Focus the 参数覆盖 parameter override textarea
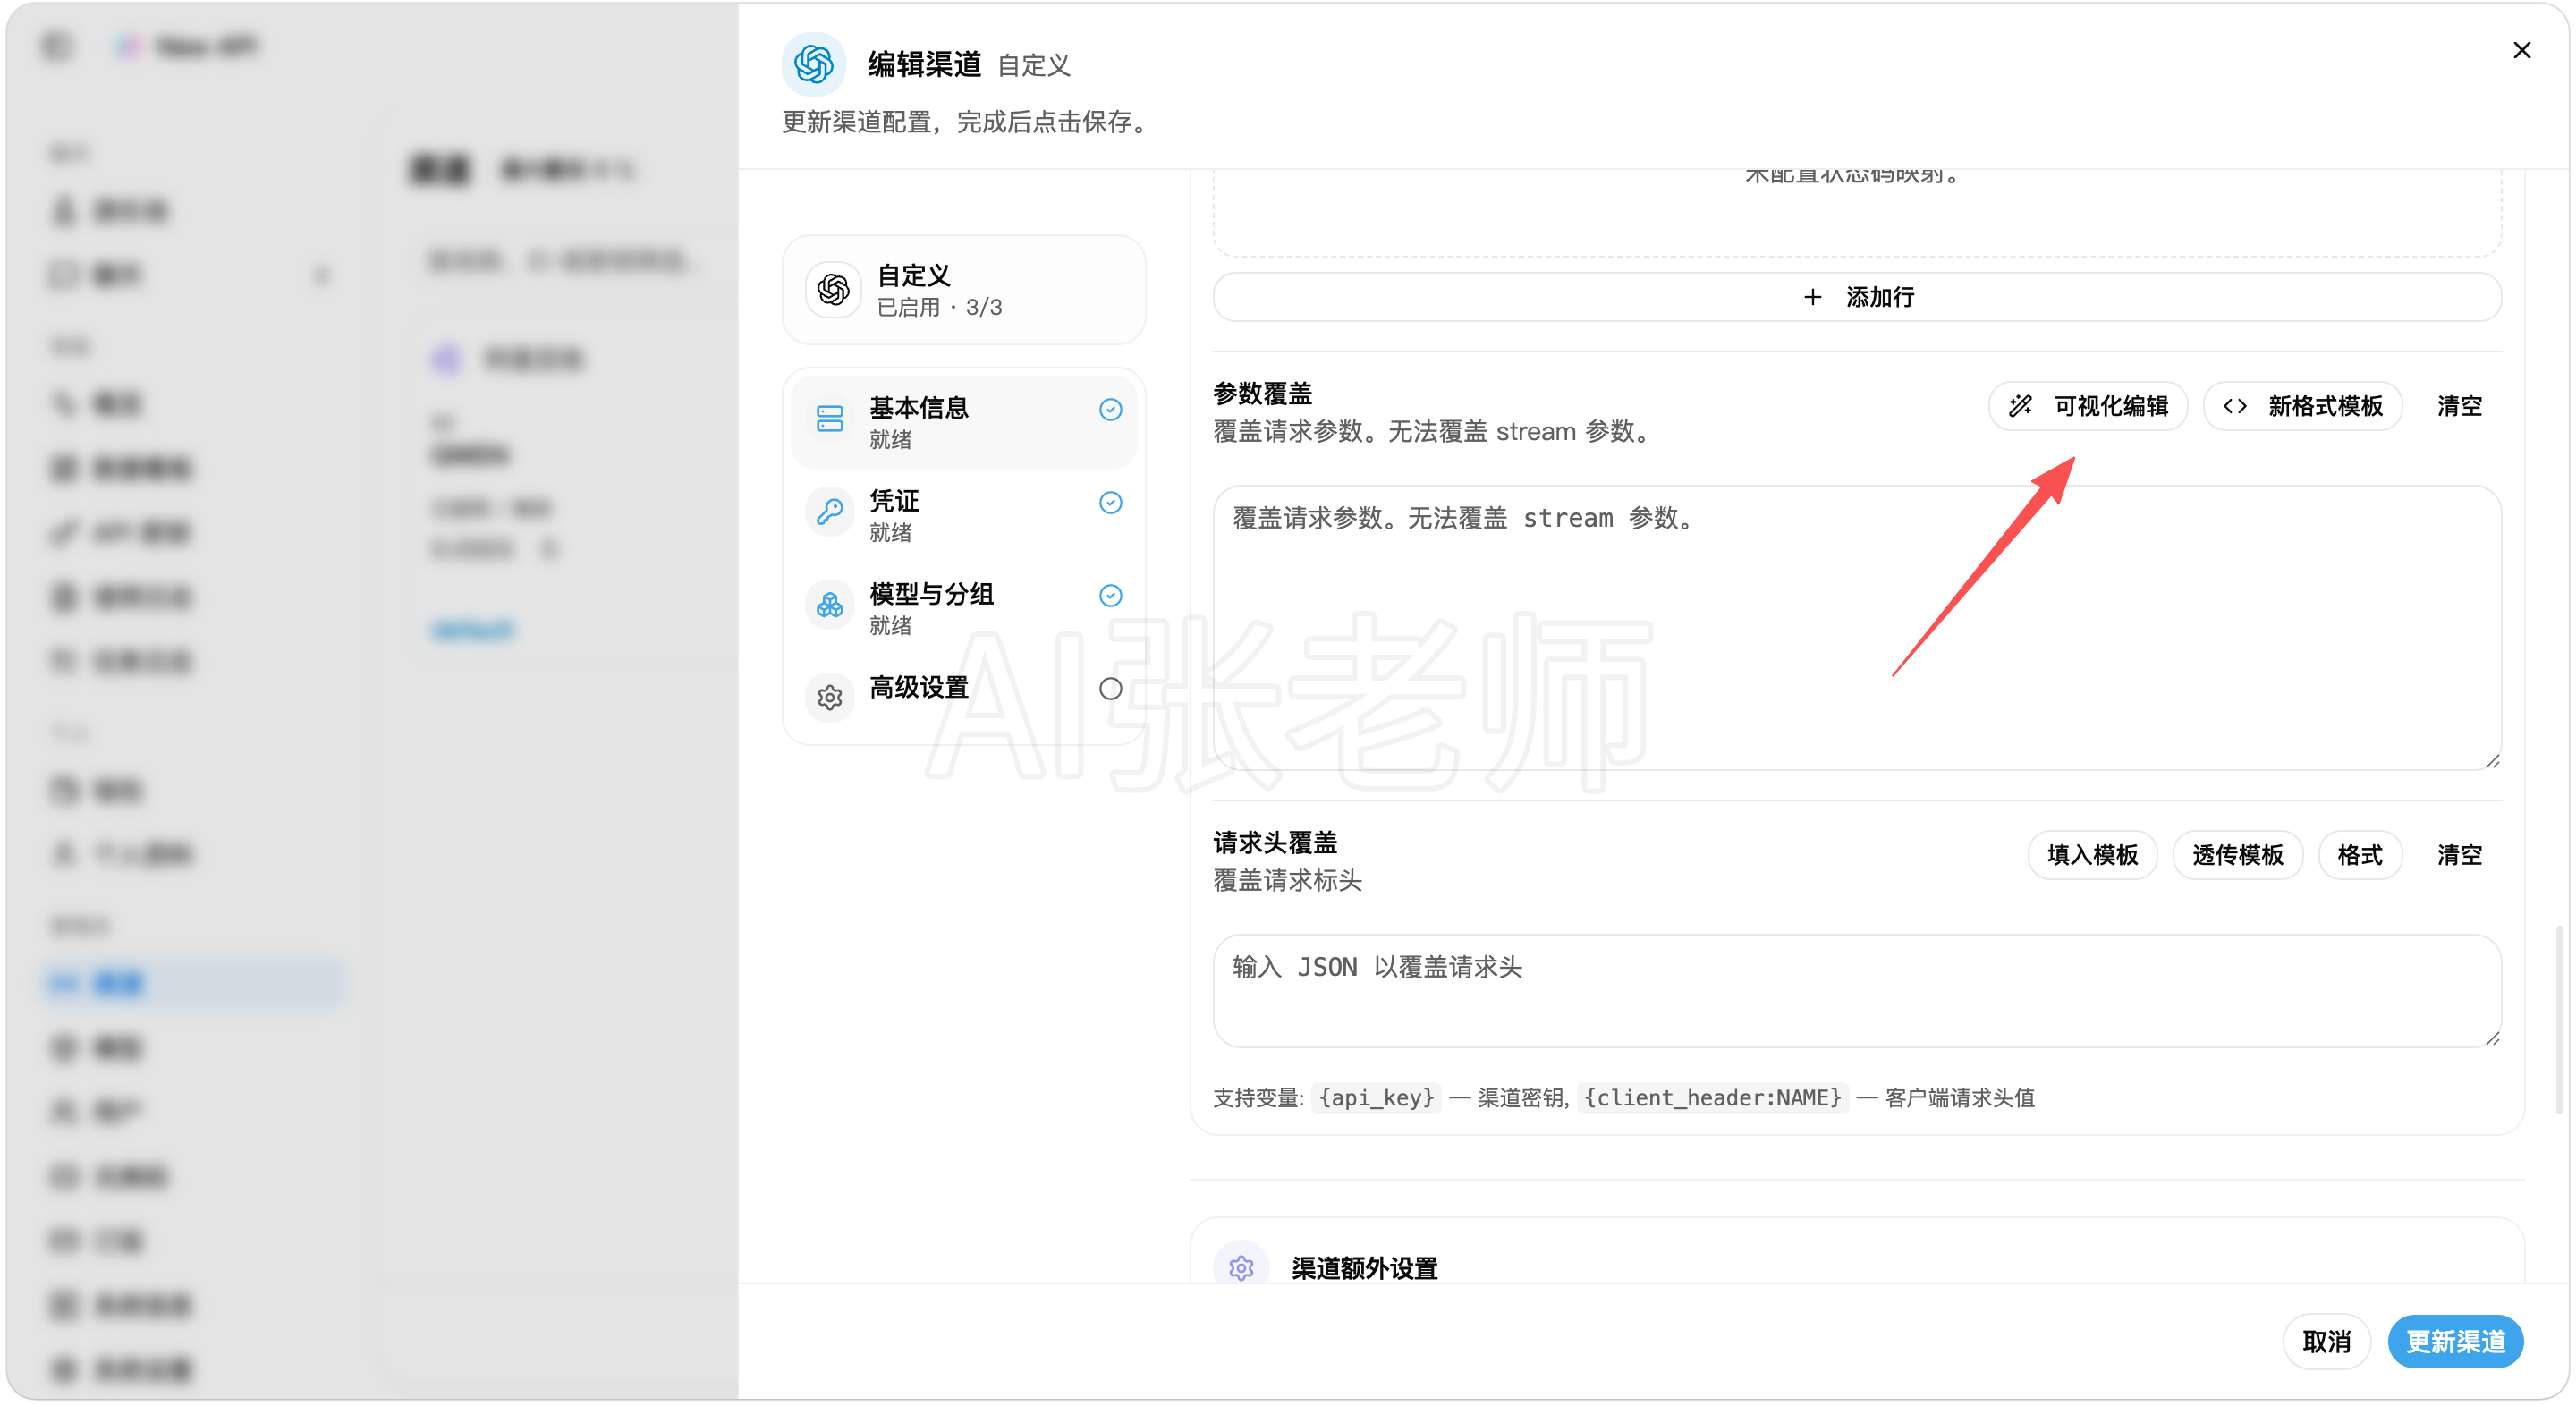 (x=1857, y=628)
